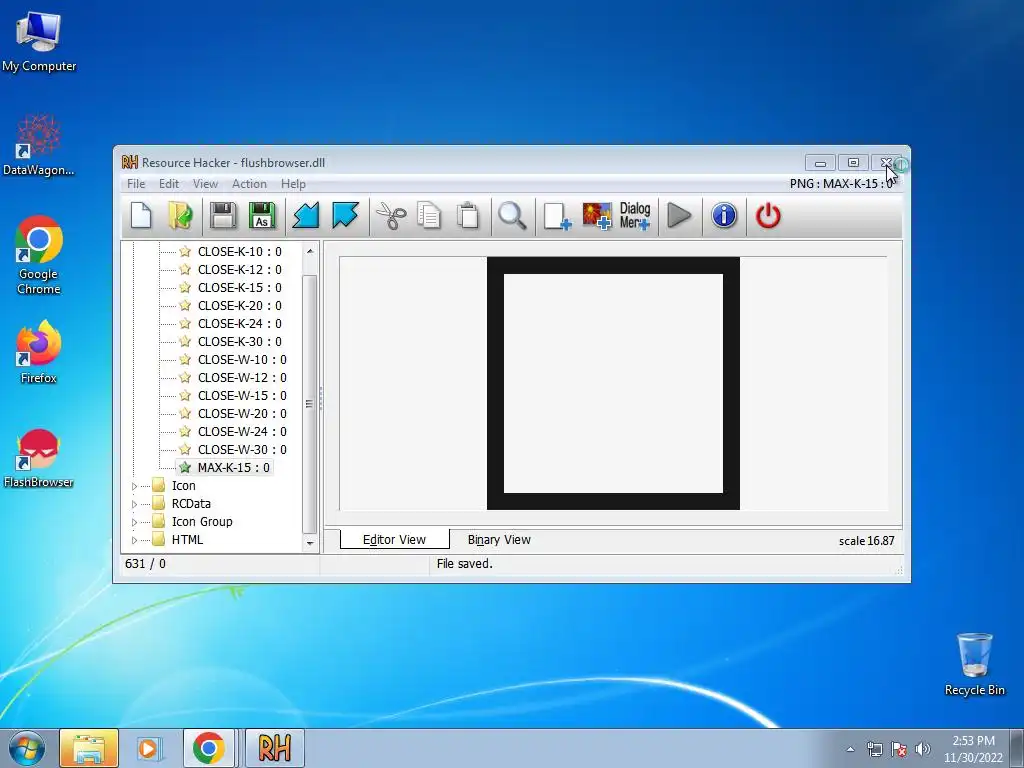
Task: Click the black square PNG preview image
Action: (613, 383)
